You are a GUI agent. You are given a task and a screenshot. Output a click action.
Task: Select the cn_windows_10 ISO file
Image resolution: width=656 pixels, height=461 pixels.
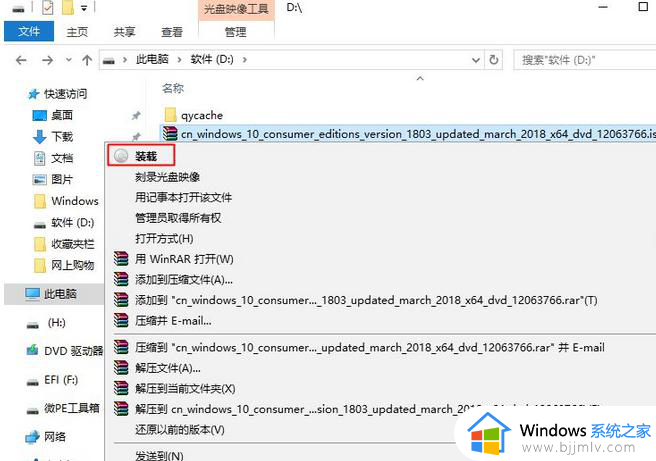(x=408, y=133)
